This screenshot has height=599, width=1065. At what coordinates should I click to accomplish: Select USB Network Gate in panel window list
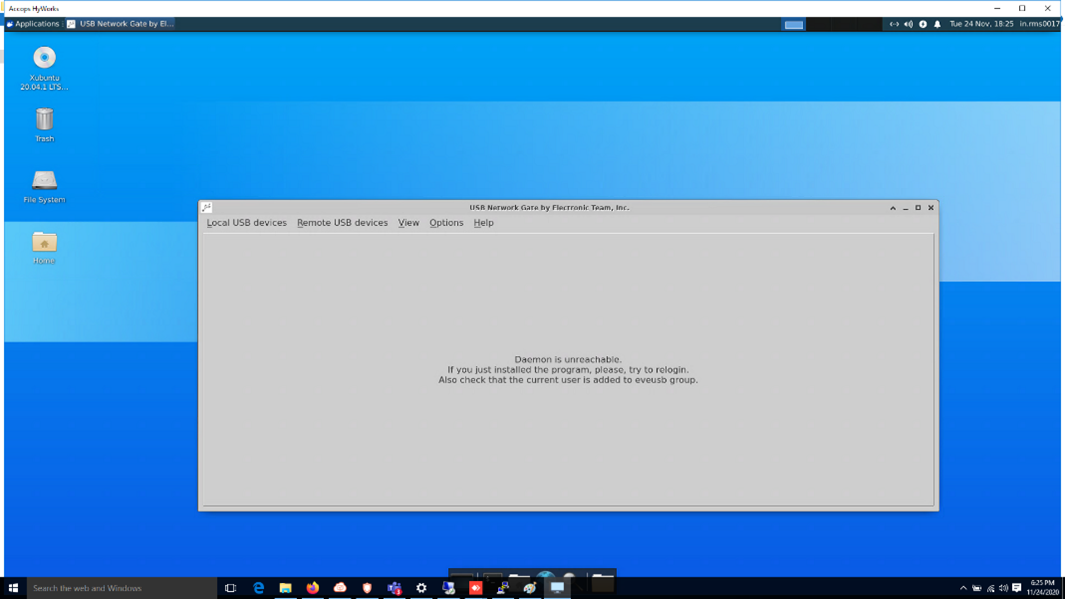pyautogui.click(x=120, y=24)
